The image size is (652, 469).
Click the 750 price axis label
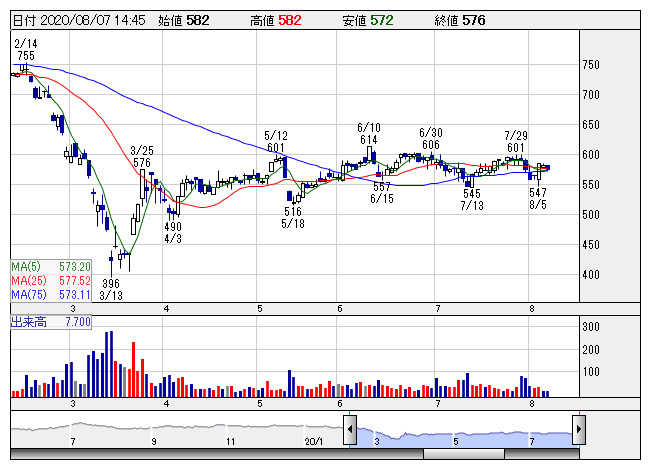coord(591,65)
